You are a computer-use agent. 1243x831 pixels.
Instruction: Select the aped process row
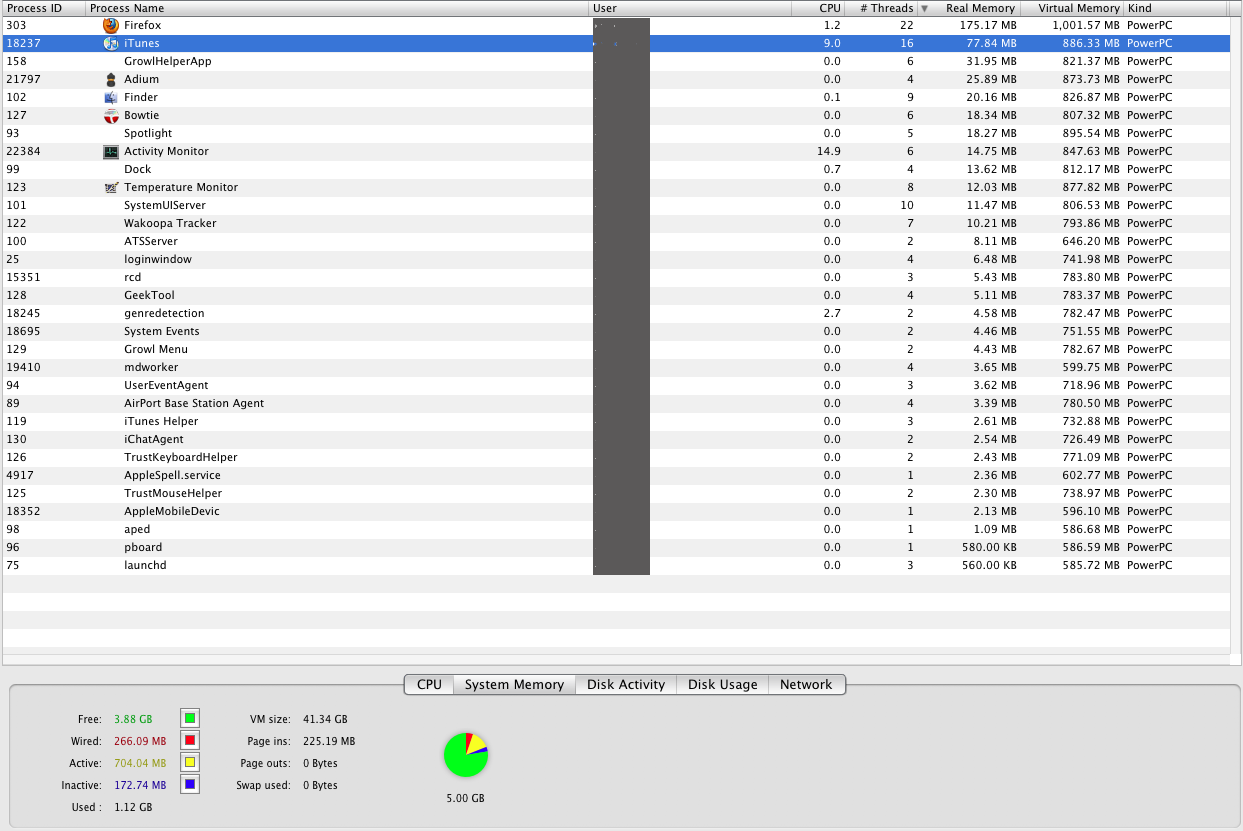(616, 529)
